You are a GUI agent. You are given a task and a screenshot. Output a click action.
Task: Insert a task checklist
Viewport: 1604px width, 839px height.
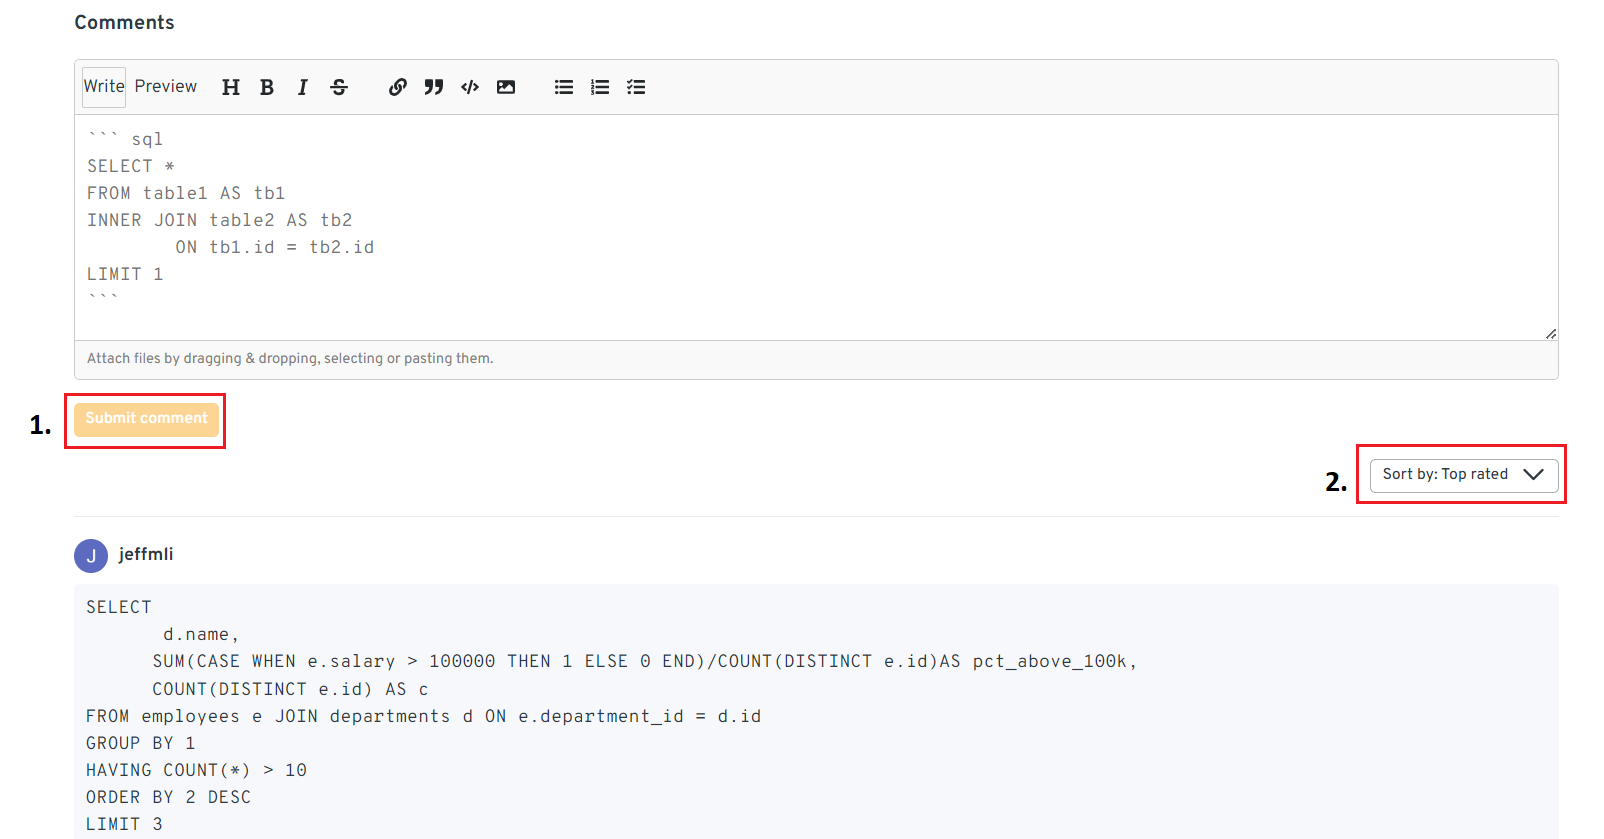(x=636, y=88)
